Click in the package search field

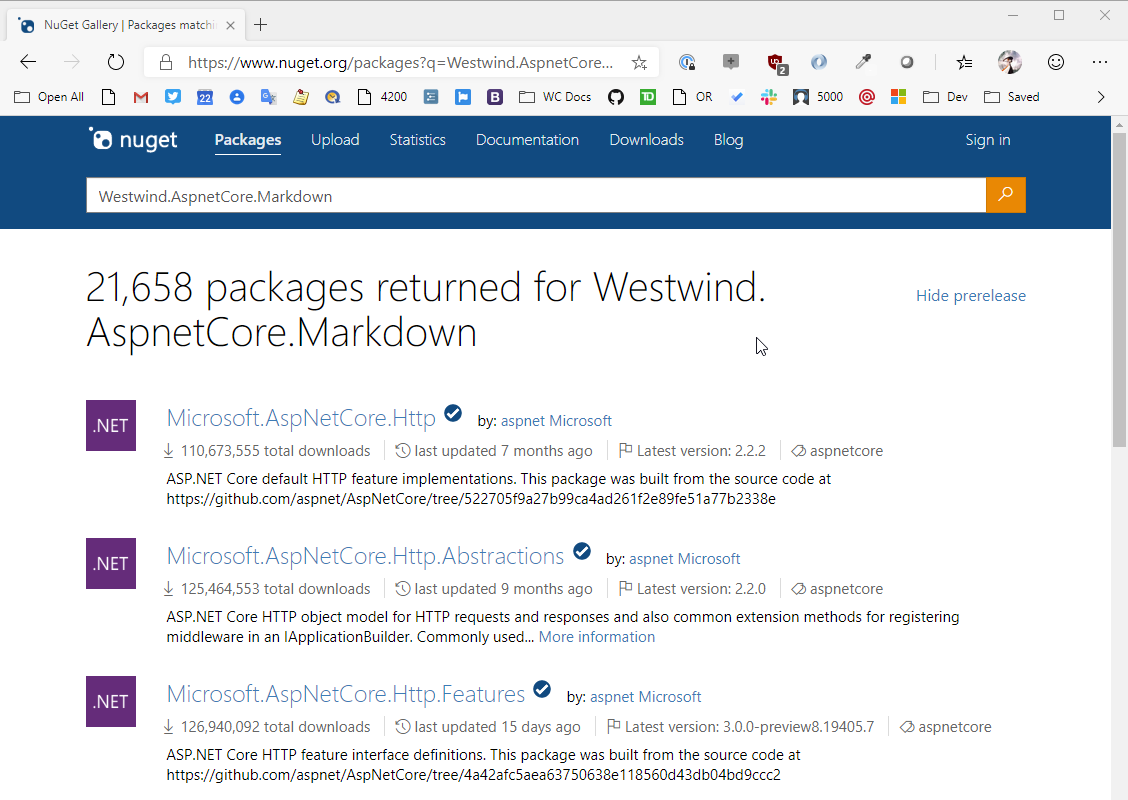pos(536,195)
